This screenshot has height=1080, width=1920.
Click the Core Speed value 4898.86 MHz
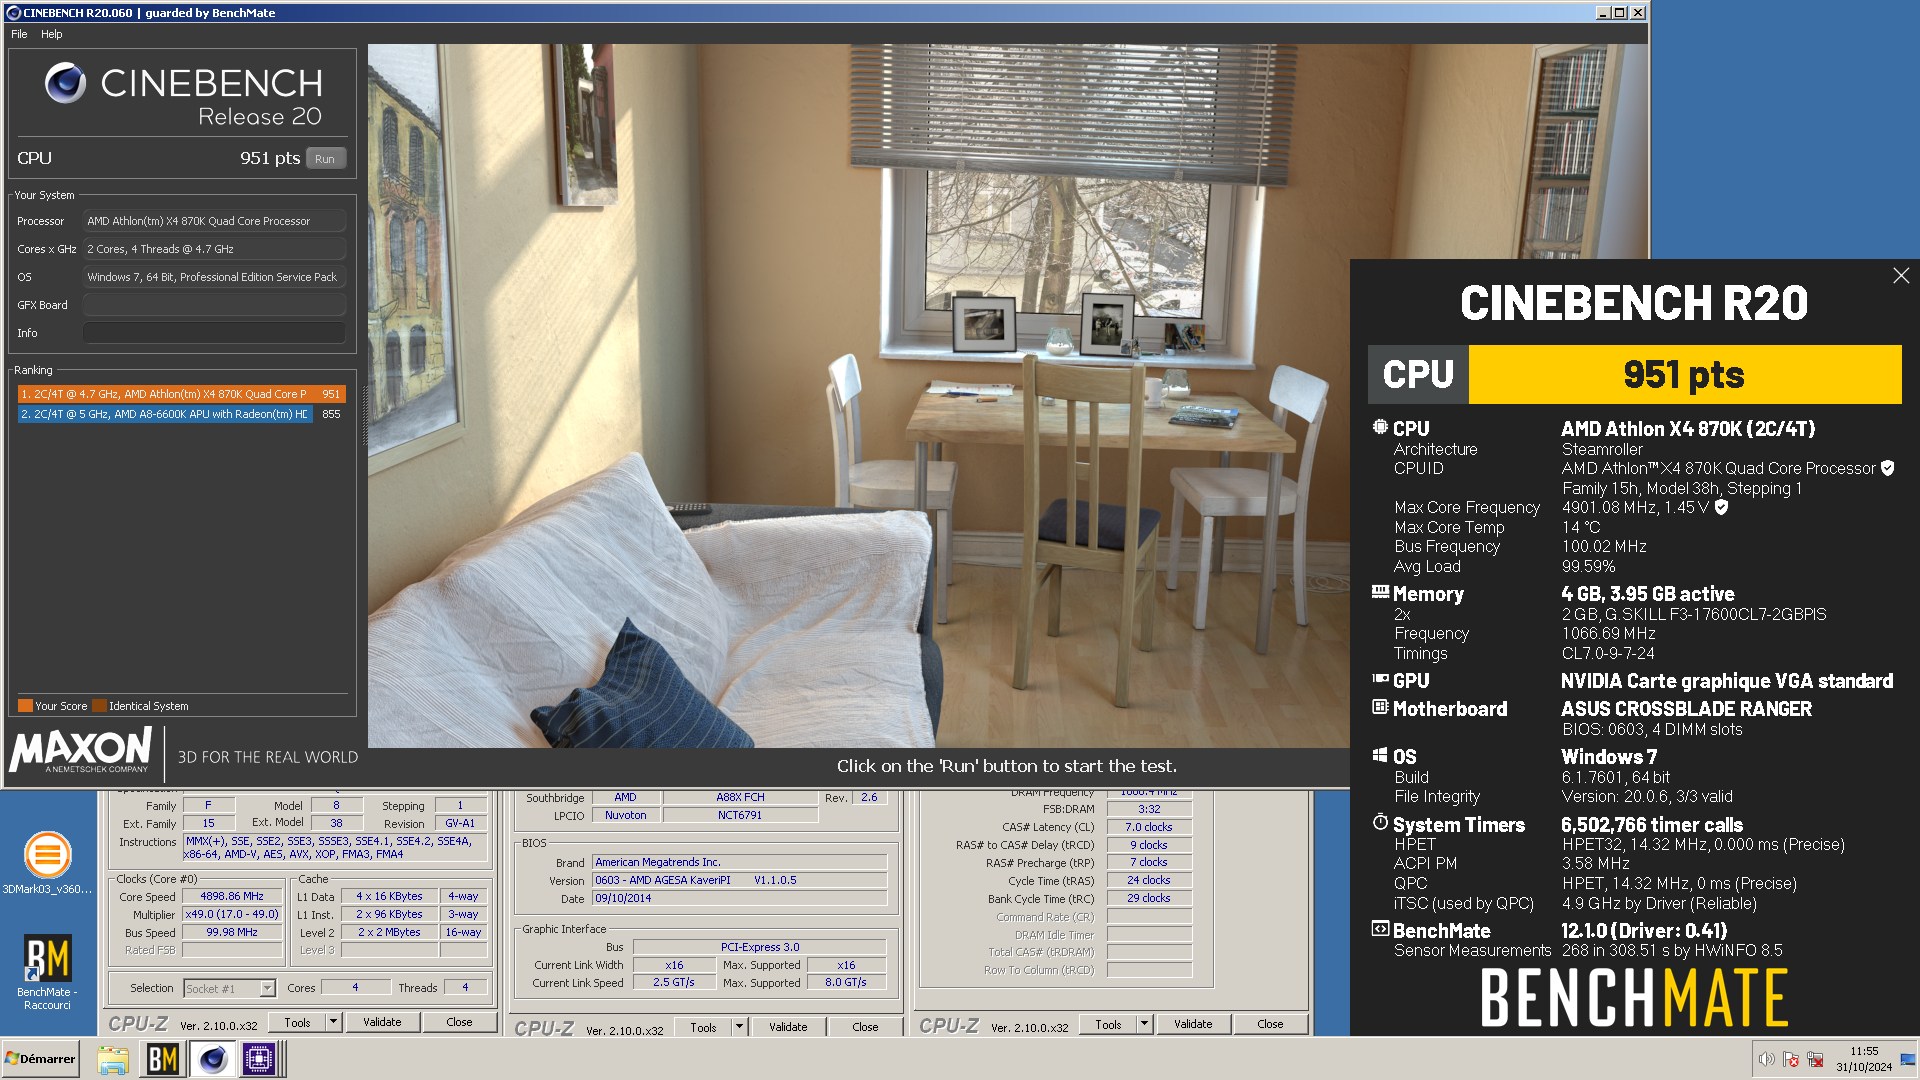232,897
